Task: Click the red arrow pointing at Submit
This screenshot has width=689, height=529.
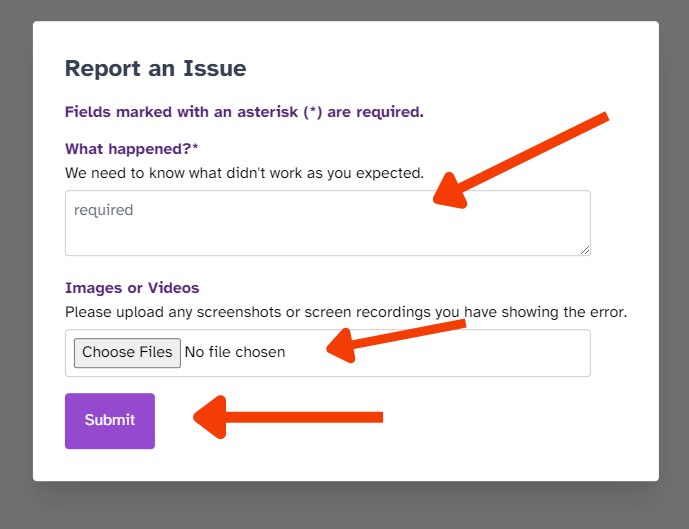Action: (288, 417)
